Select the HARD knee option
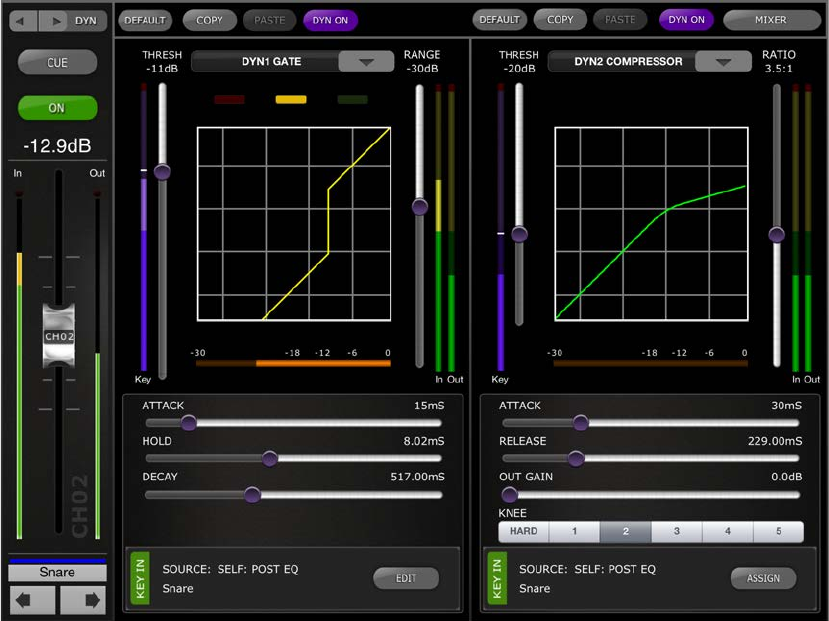 coord(523,531)
